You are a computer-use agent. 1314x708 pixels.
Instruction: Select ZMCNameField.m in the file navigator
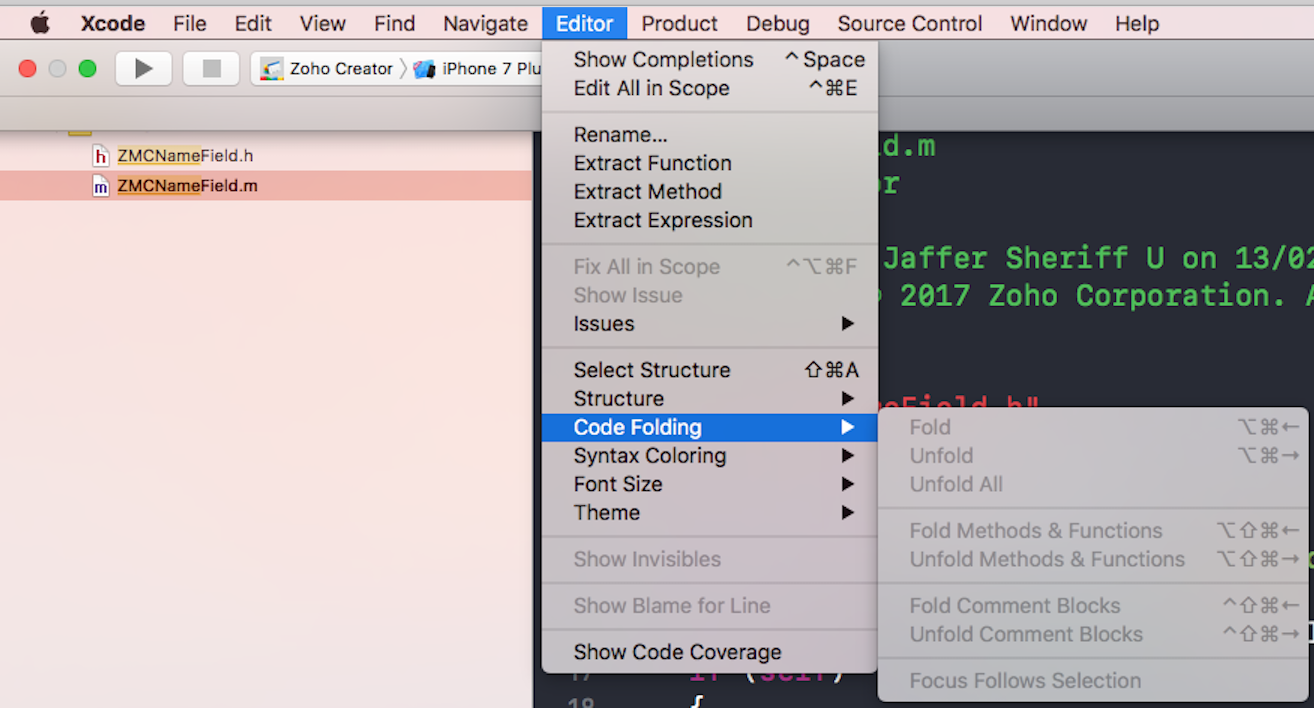coord(187,186)
